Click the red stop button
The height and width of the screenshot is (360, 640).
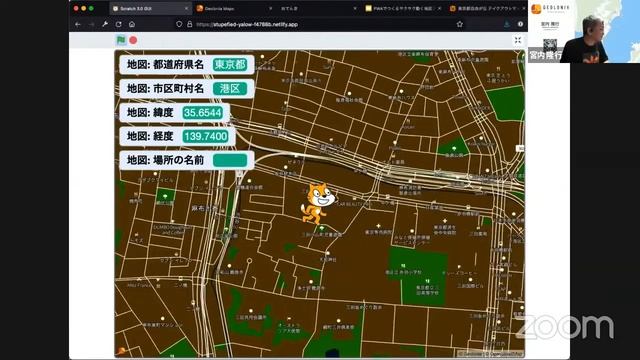[133, 40]
